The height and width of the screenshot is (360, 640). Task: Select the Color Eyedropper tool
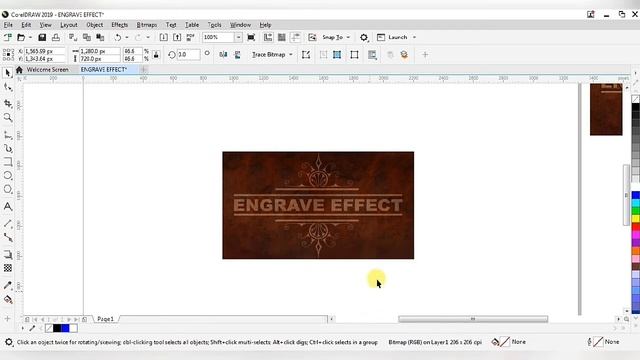(8, 285)
